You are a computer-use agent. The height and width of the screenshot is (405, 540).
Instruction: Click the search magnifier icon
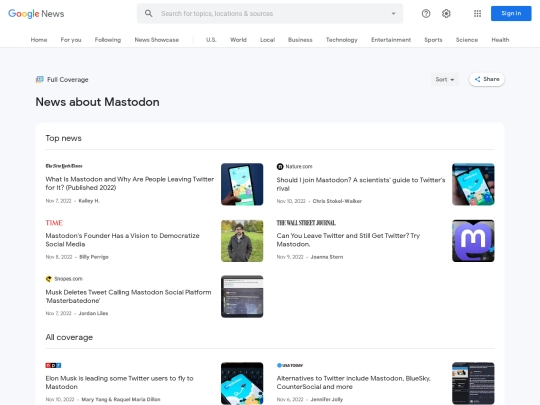coord(148,13)
